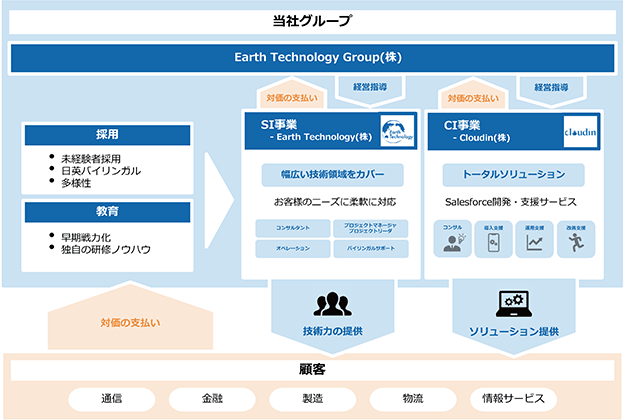Select the 製造 customer pill
624x420 pixels.
click(x=312, y=399)
